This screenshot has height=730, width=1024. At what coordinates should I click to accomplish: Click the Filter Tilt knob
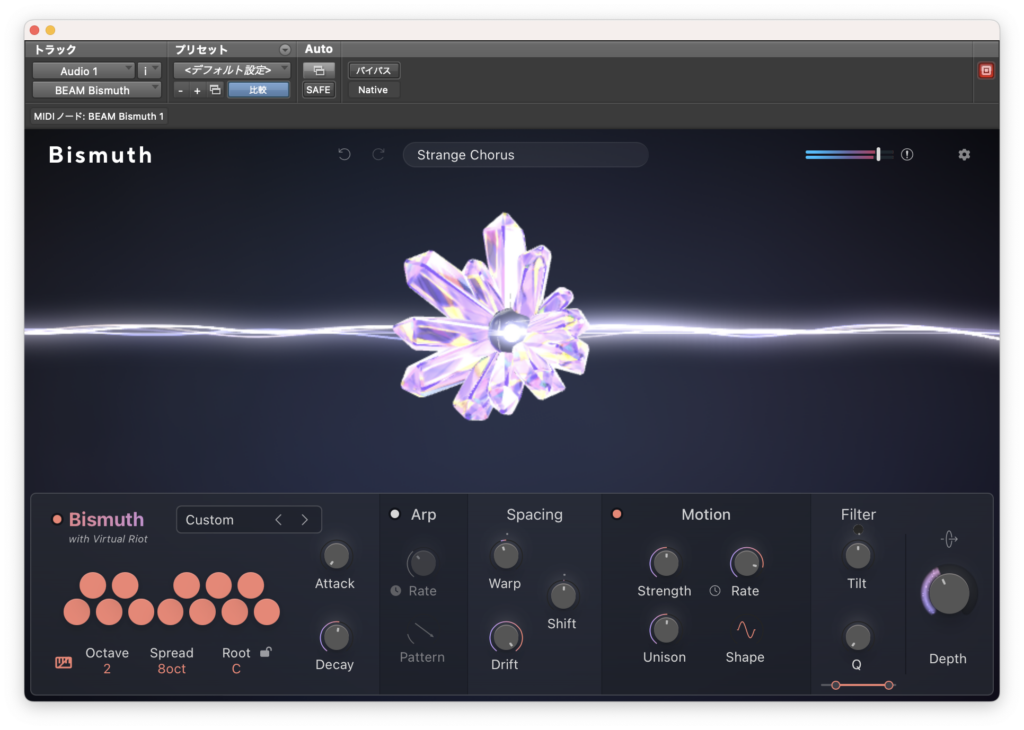(x=857, y=556)
